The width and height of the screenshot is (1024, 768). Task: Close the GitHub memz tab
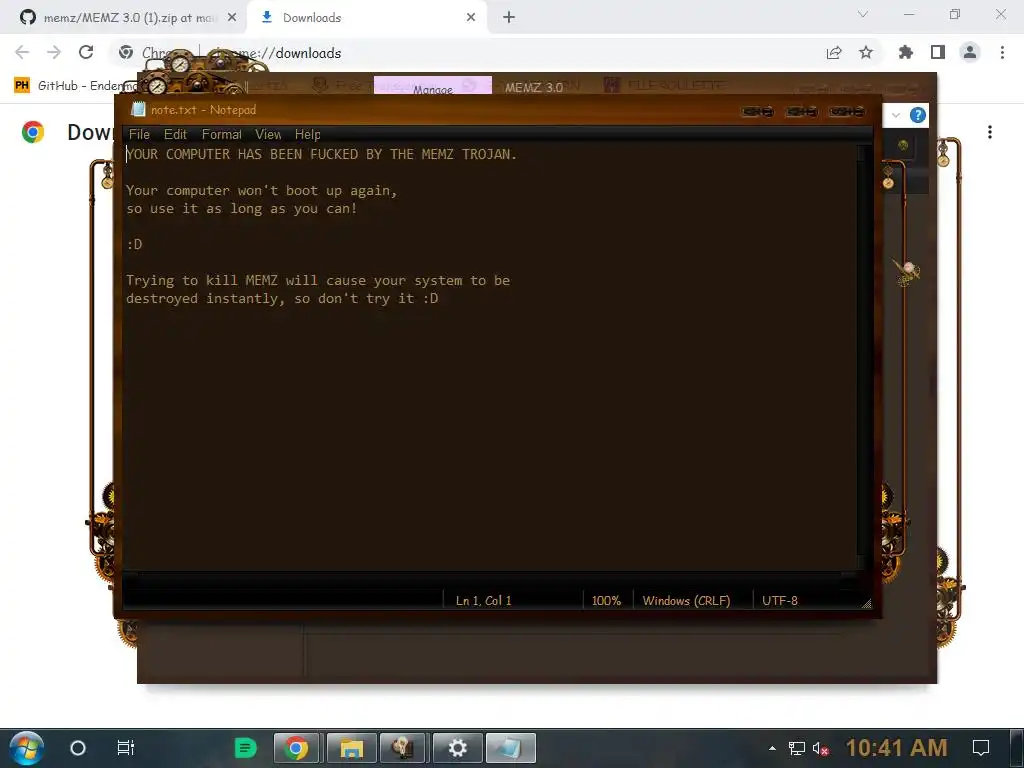232,18
